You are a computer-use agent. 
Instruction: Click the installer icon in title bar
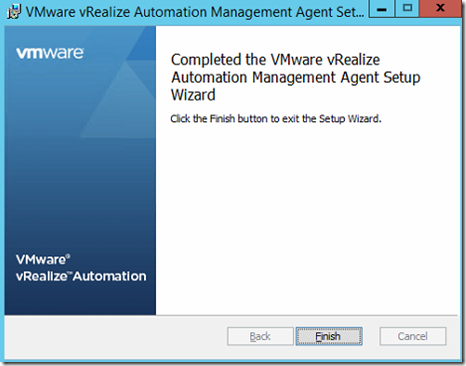pyautogui.click(x=14, y=12)
